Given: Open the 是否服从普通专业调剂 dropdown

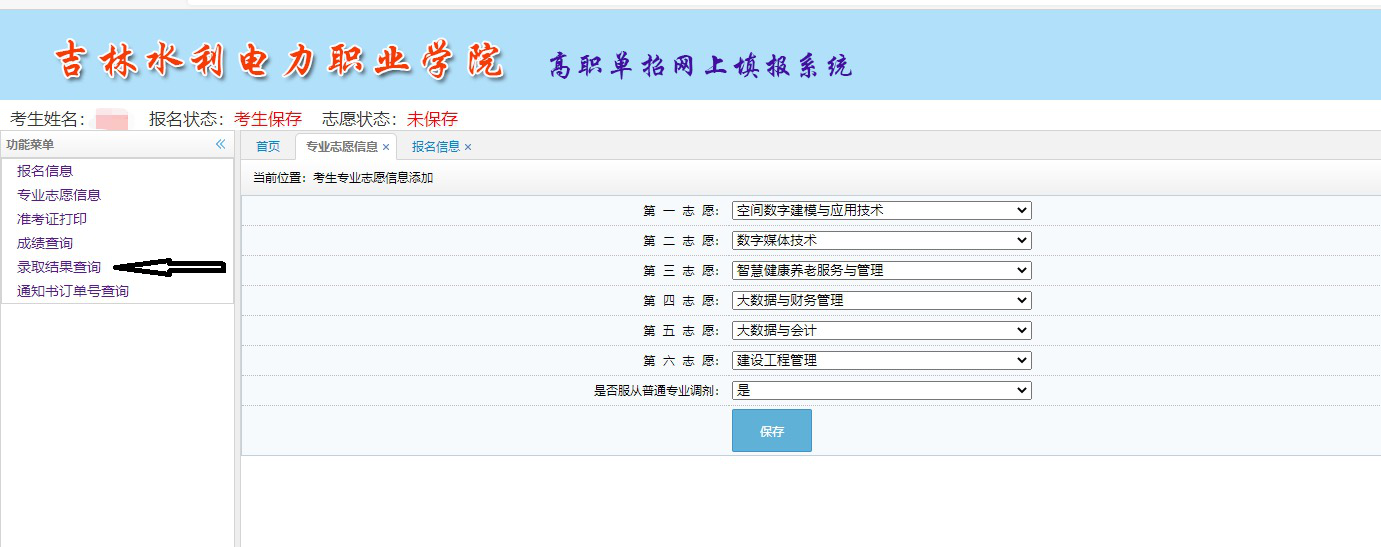Looking at the screenshot, I should [881, 390].
